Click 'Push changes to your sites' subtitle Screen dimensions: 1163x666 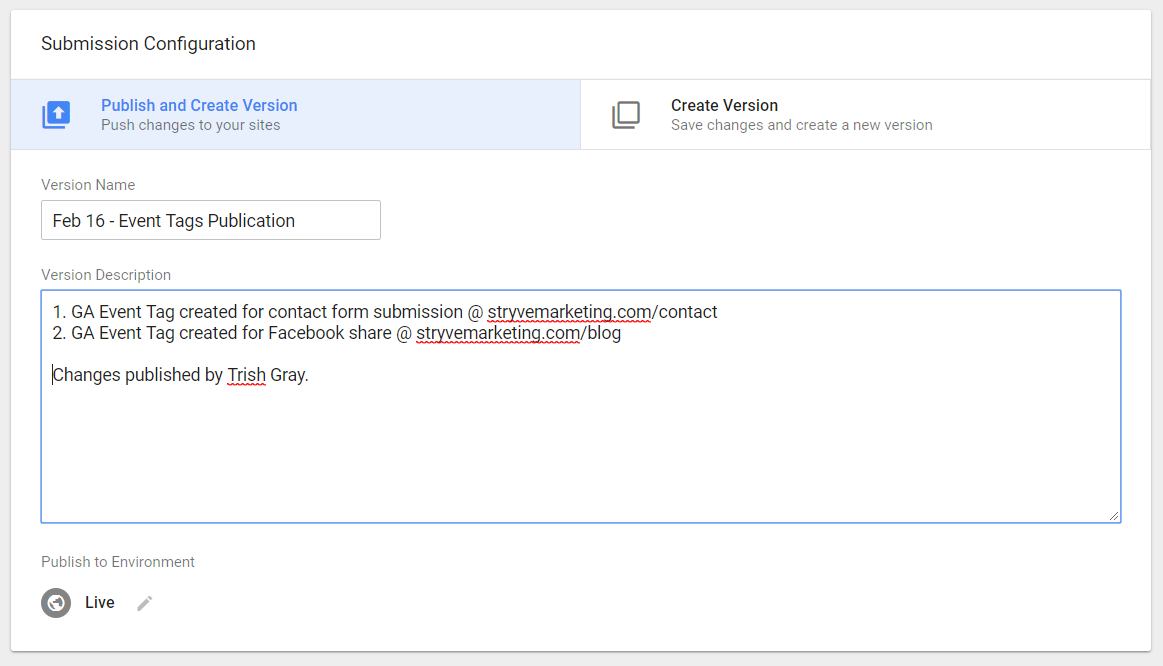(191, 125)
